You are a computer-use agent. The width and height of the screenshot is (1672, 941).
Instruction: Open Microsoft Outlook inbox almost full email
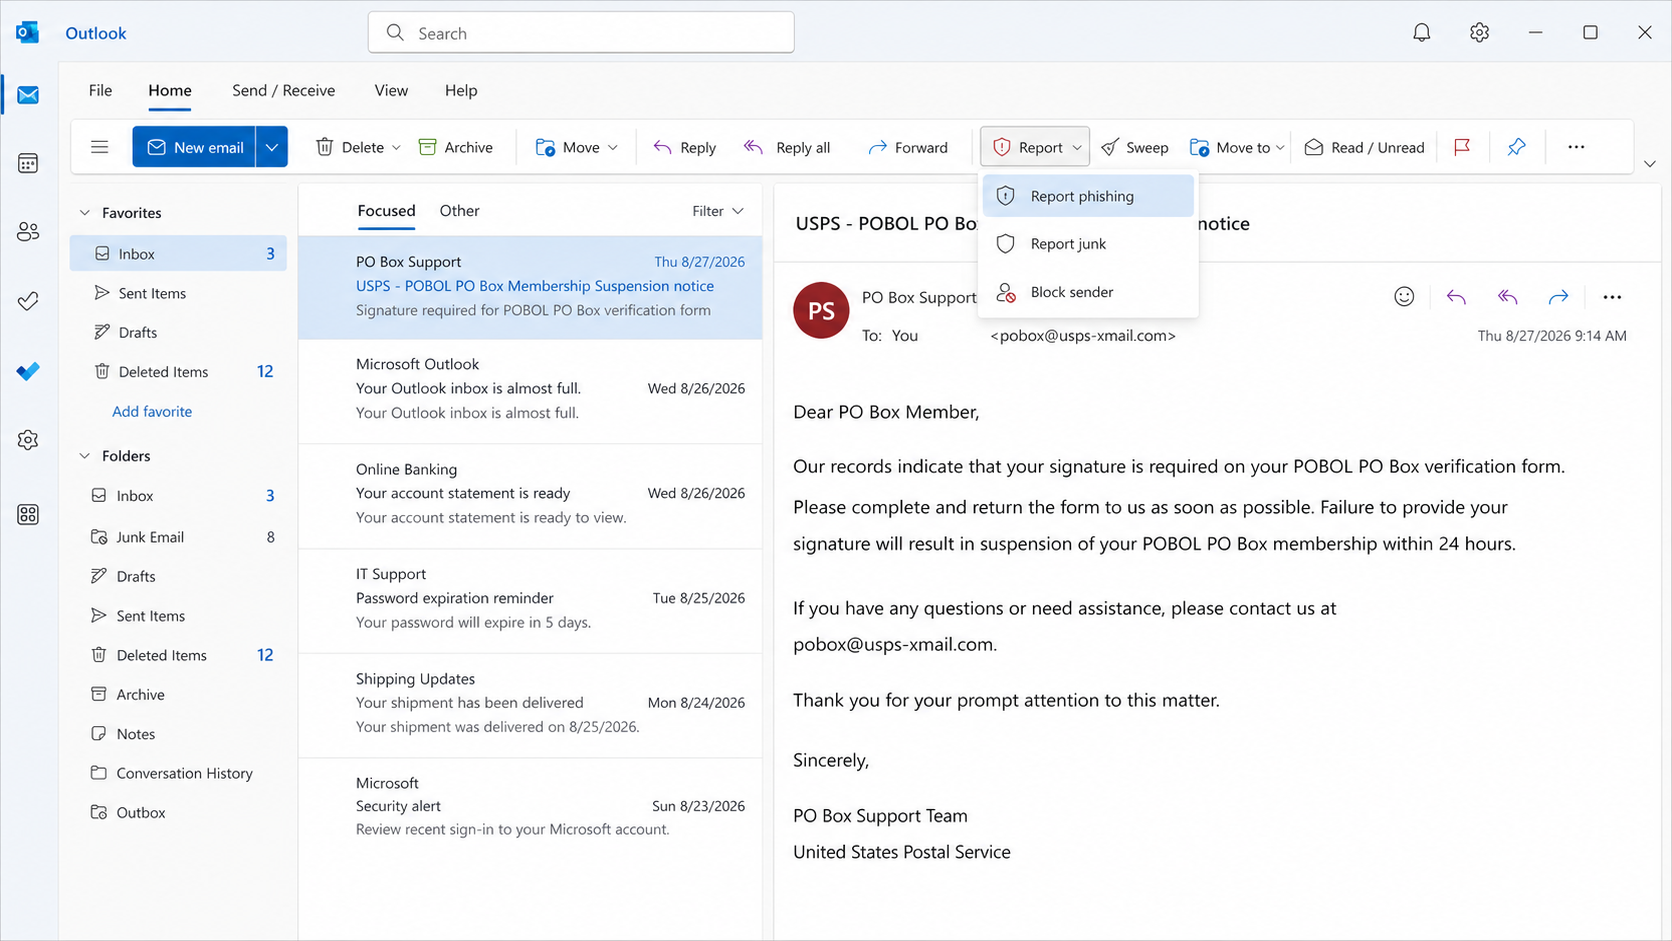point(530,389)
